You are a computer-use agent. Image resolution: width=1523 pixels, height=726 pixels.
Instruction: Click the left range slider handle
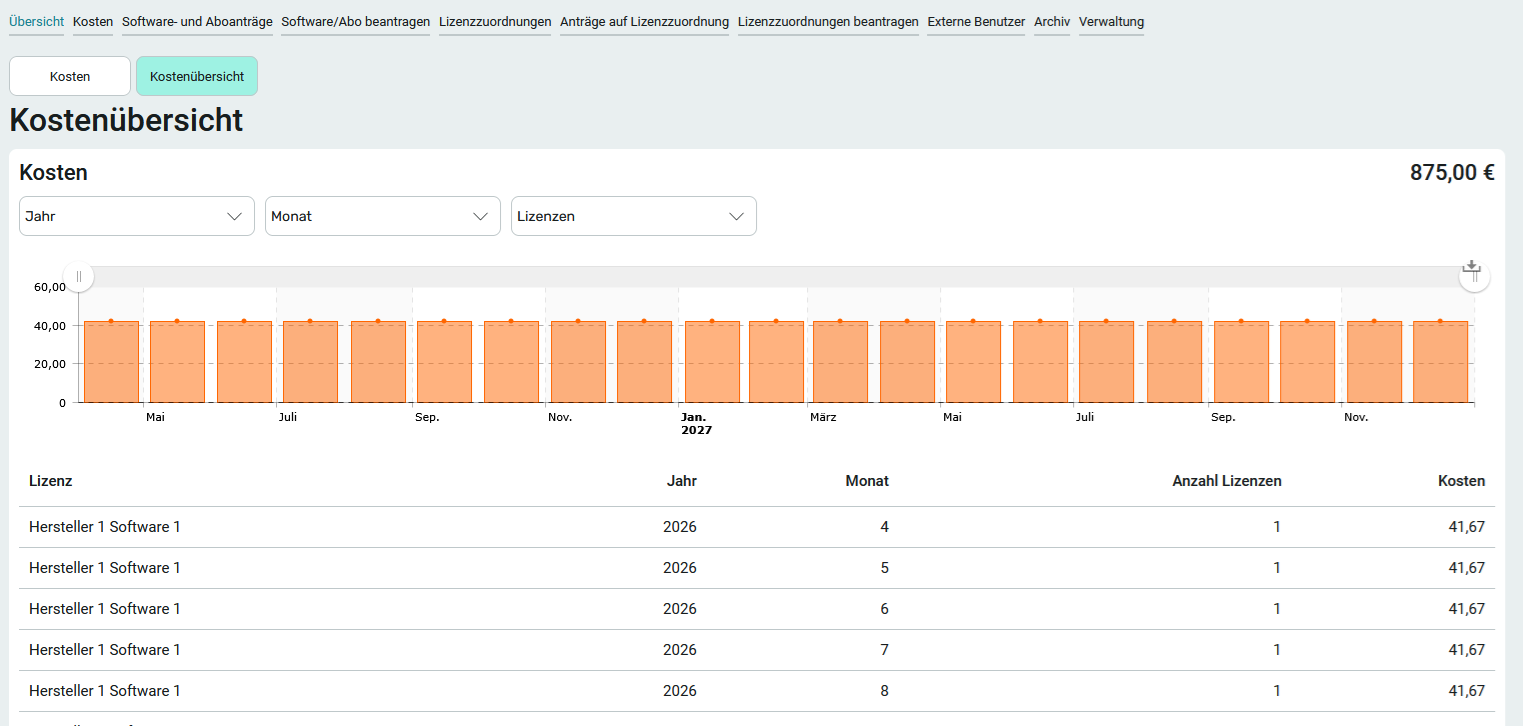[x=79, y=277]
